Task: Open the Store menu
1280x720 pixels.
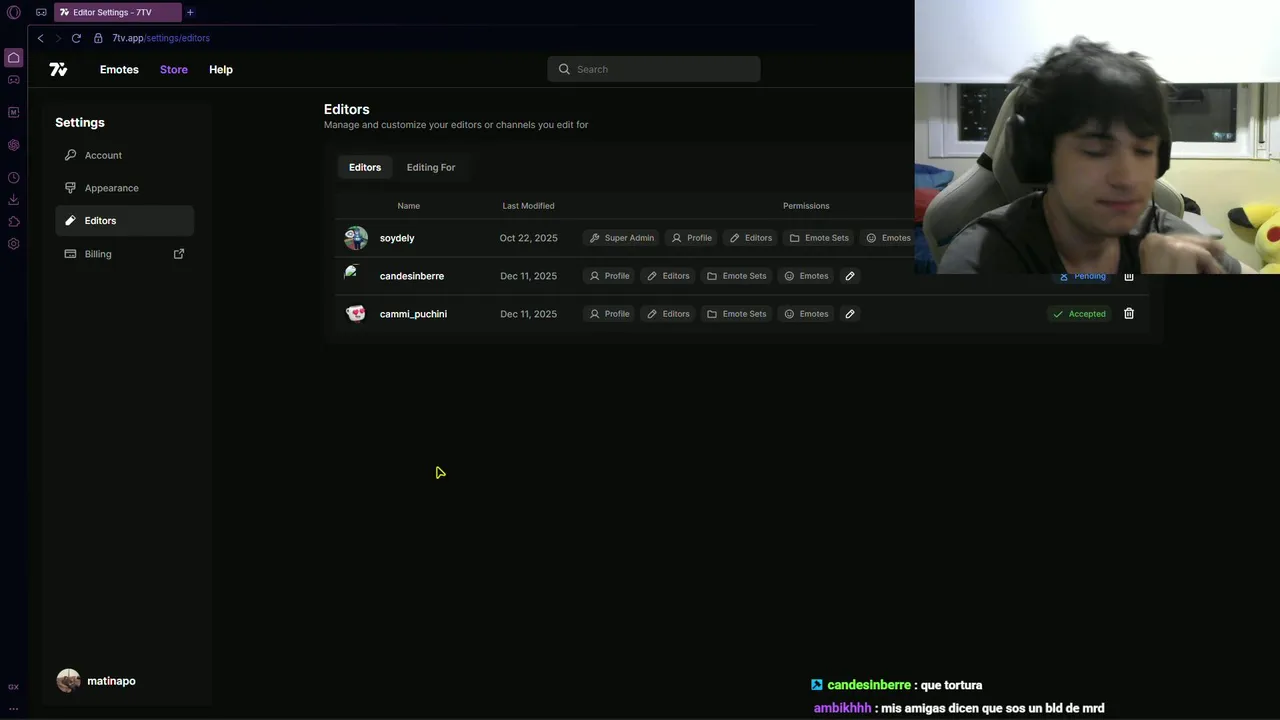Action: click(x=174, y=69)
